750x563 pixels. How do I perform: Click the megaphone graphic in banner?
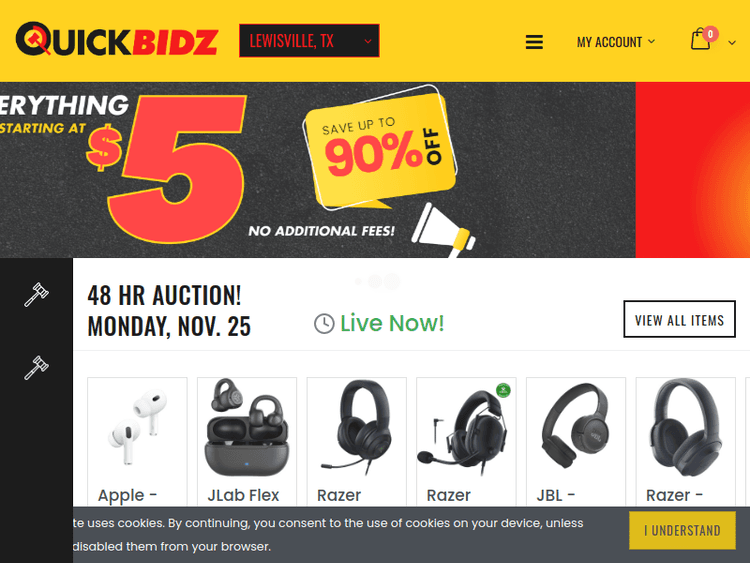[443, 230]
